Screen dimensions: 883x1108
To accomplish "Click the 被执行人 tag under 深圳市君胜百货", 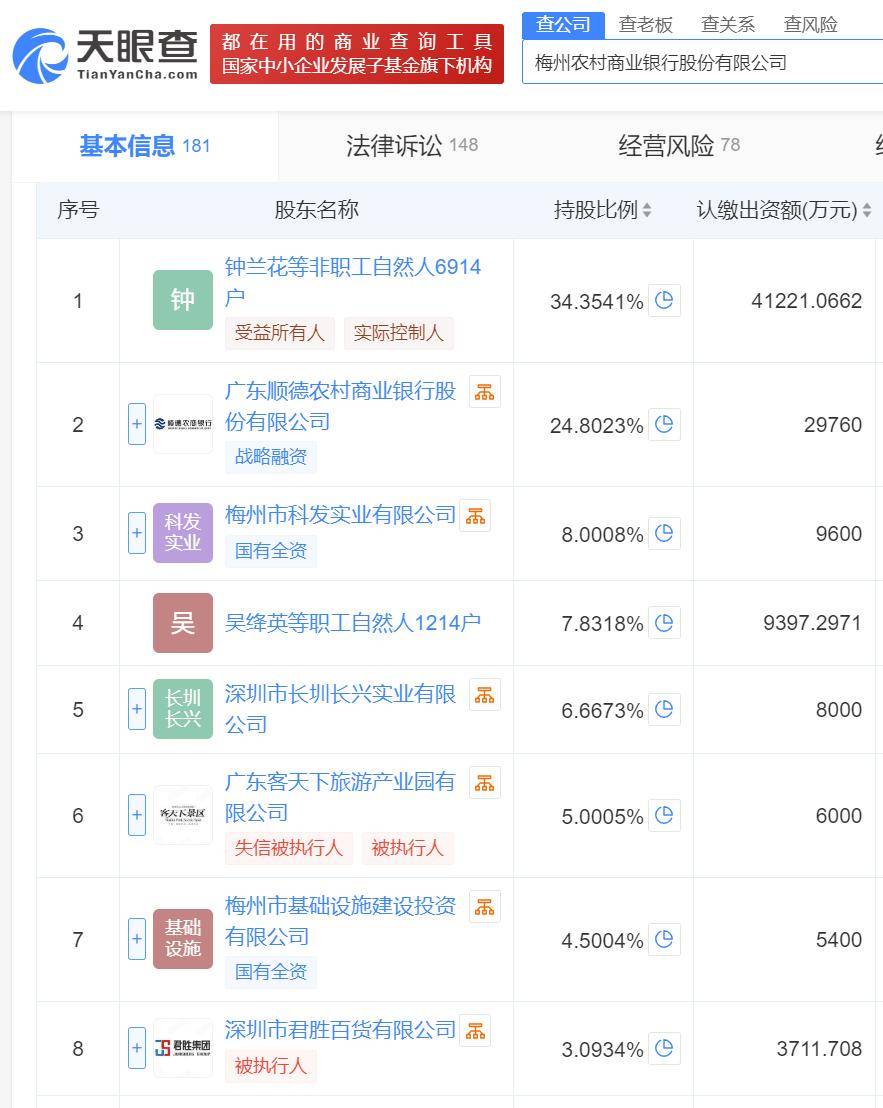I will pos(271,1066).
